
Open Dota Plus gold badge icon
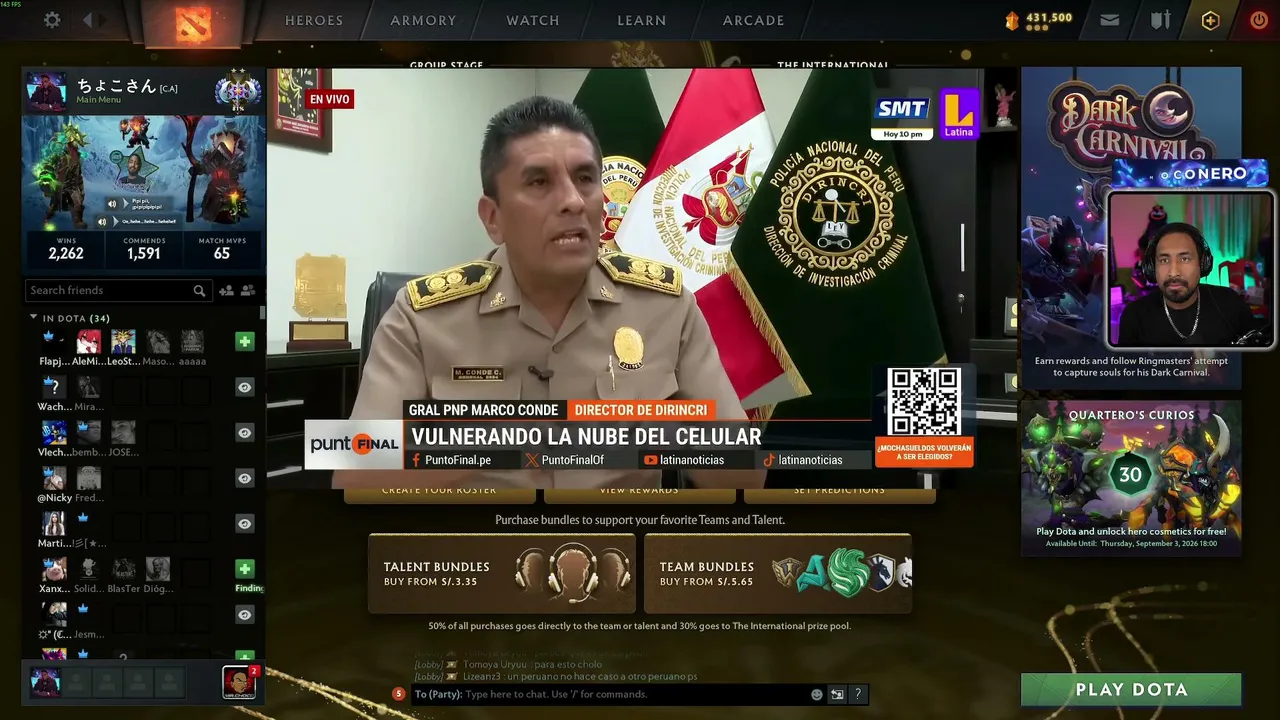point(1210,20)
